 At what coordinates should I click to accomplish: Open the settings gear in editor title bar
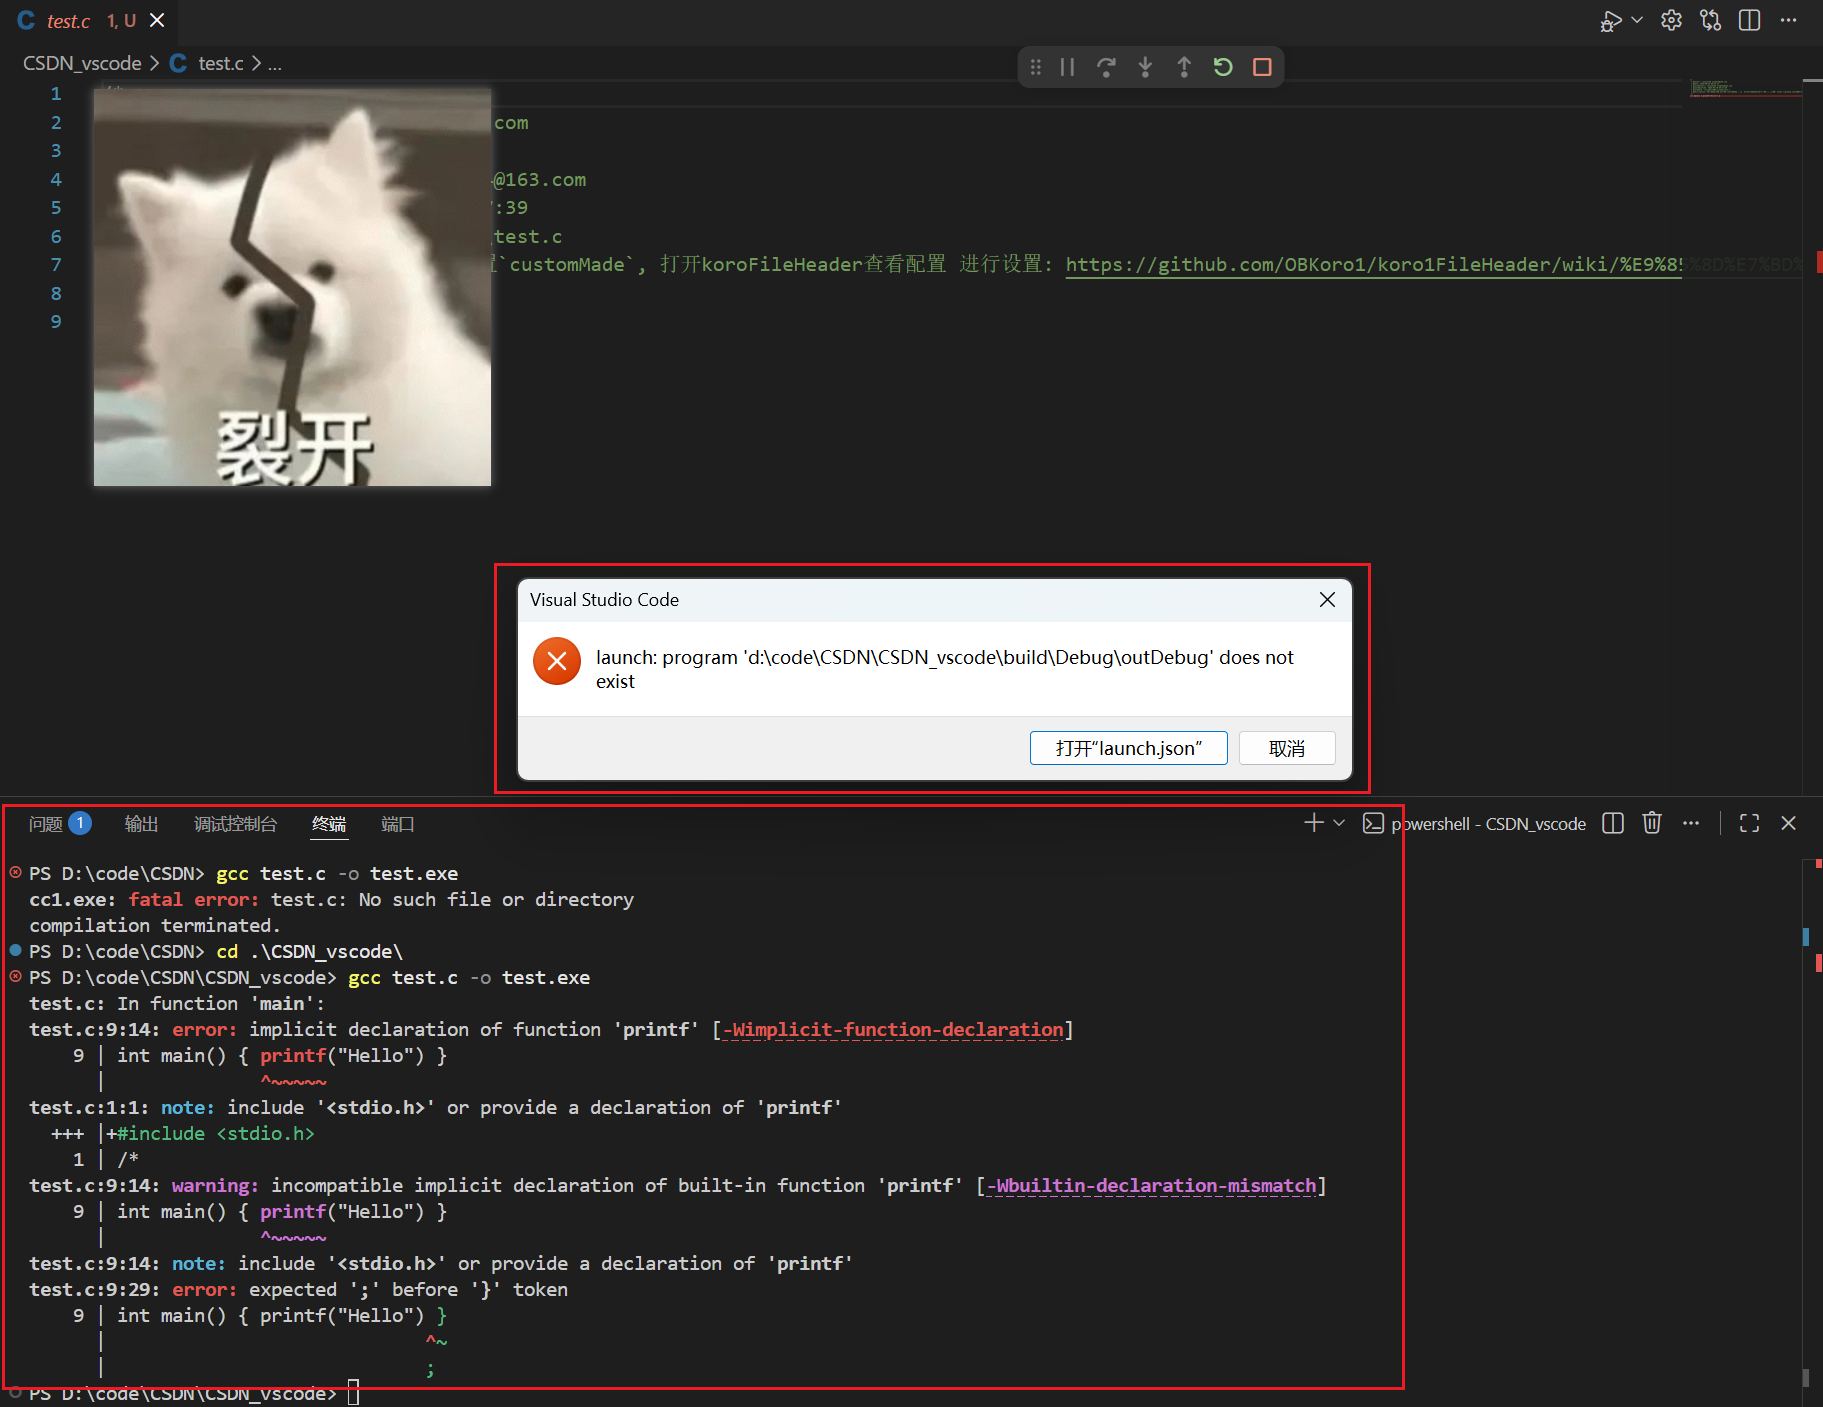[1671, 21]
